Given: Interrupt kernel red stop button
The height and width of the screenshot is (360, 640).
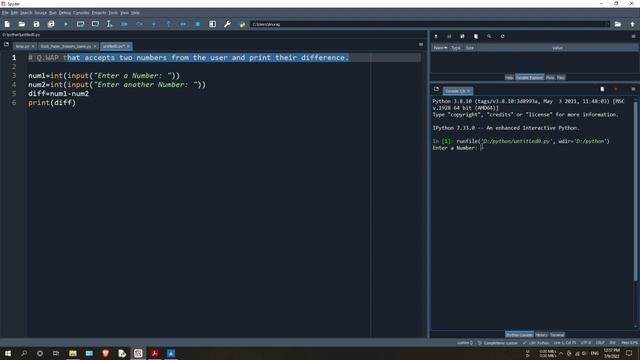Looking at the screenshot, I should (x=616, y=89).
